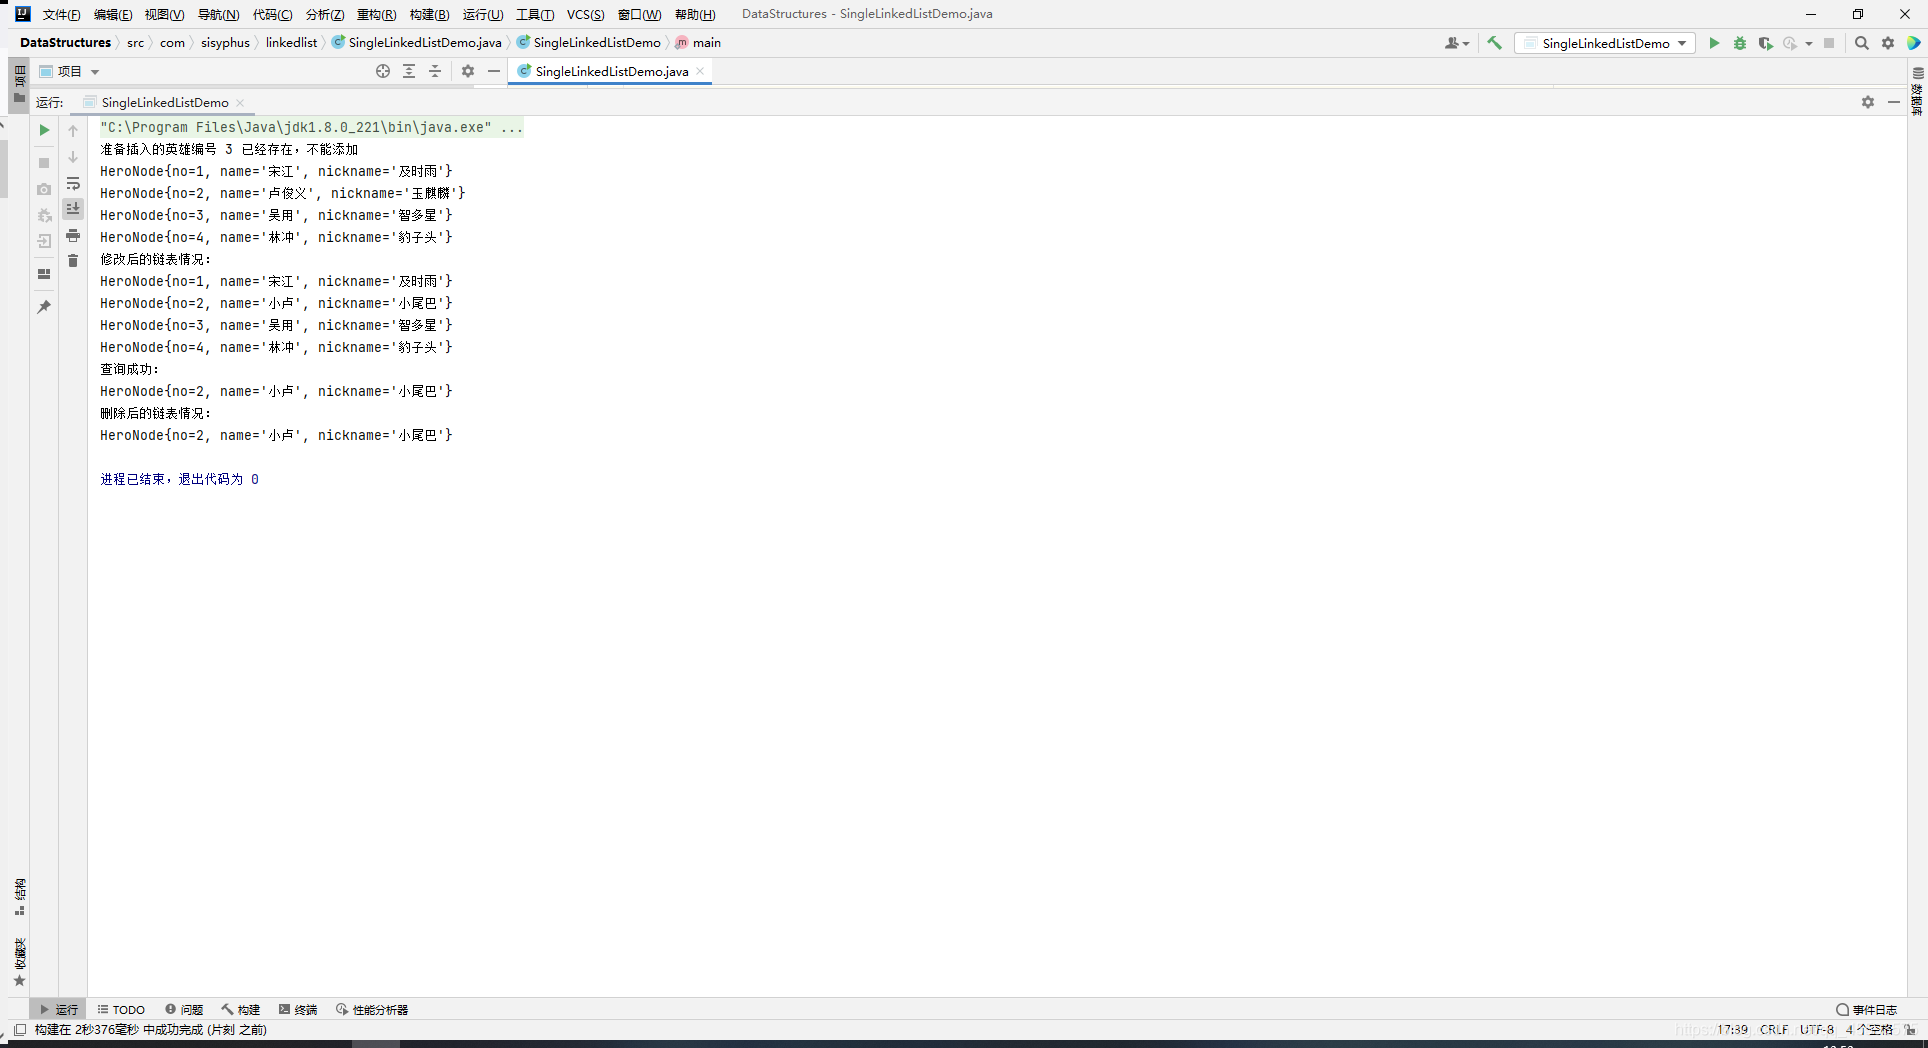Run with coverage icon in toolbar
The height and width of the screenshot is (1048, 1928).
click(1766, 43)
